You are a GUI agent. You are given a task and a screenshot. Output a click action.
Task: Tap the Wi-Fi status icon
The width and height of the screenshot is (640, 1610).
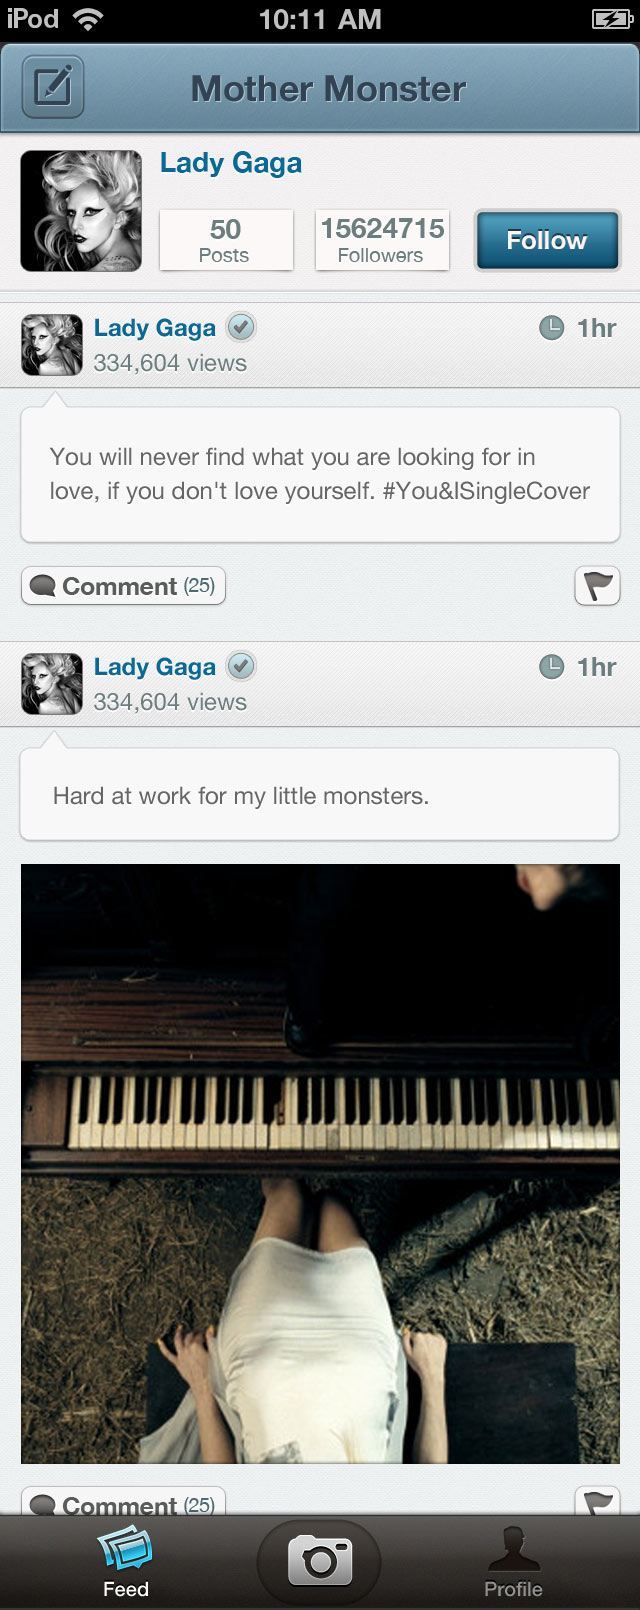coord(88,20)
